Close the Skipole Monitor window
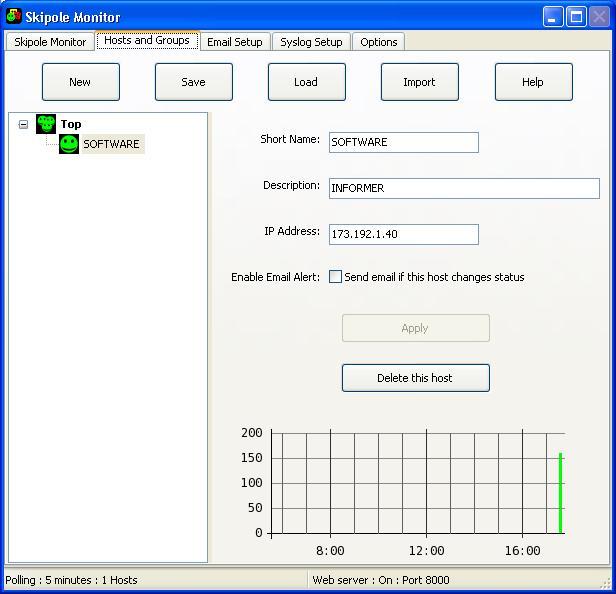 (x=599, y=17)
